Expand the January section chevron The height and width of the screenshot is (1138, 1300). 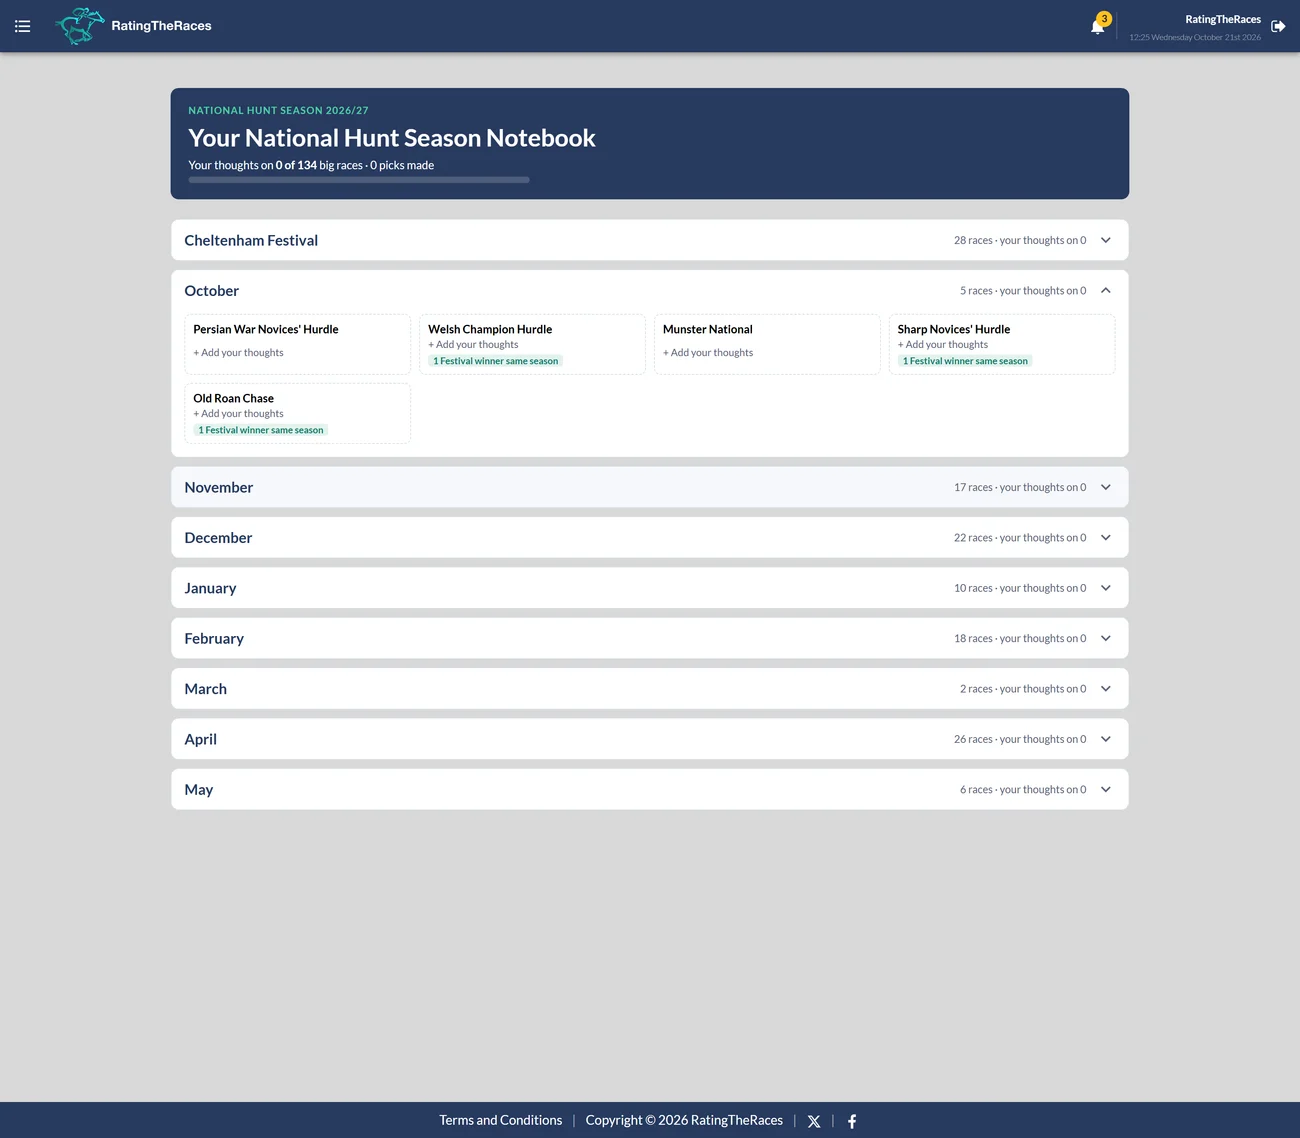[x=1106, y=588]
